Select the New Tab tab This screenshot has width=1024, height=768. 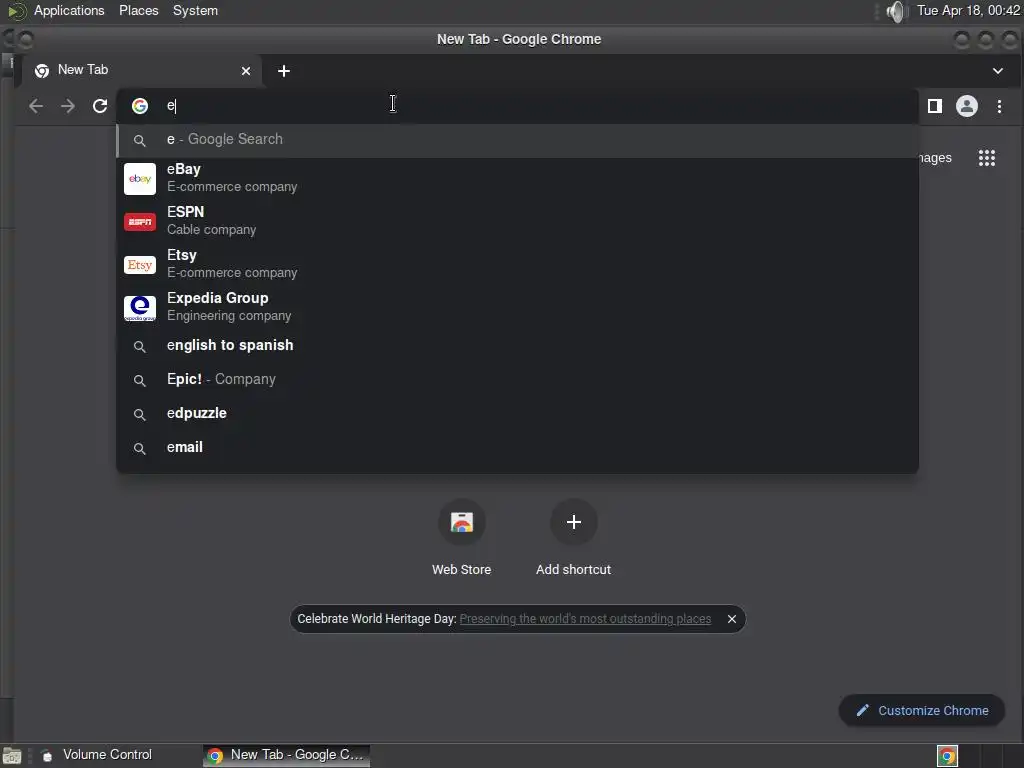pos(142,71)
